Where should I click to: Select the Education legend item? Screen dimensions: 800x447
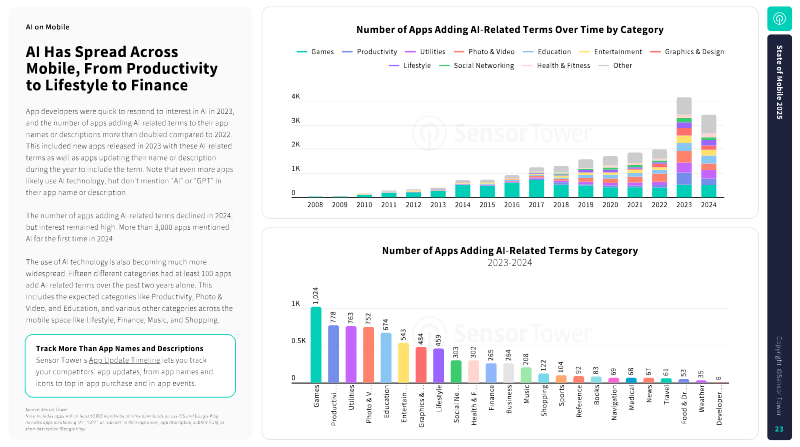(547, 52)
